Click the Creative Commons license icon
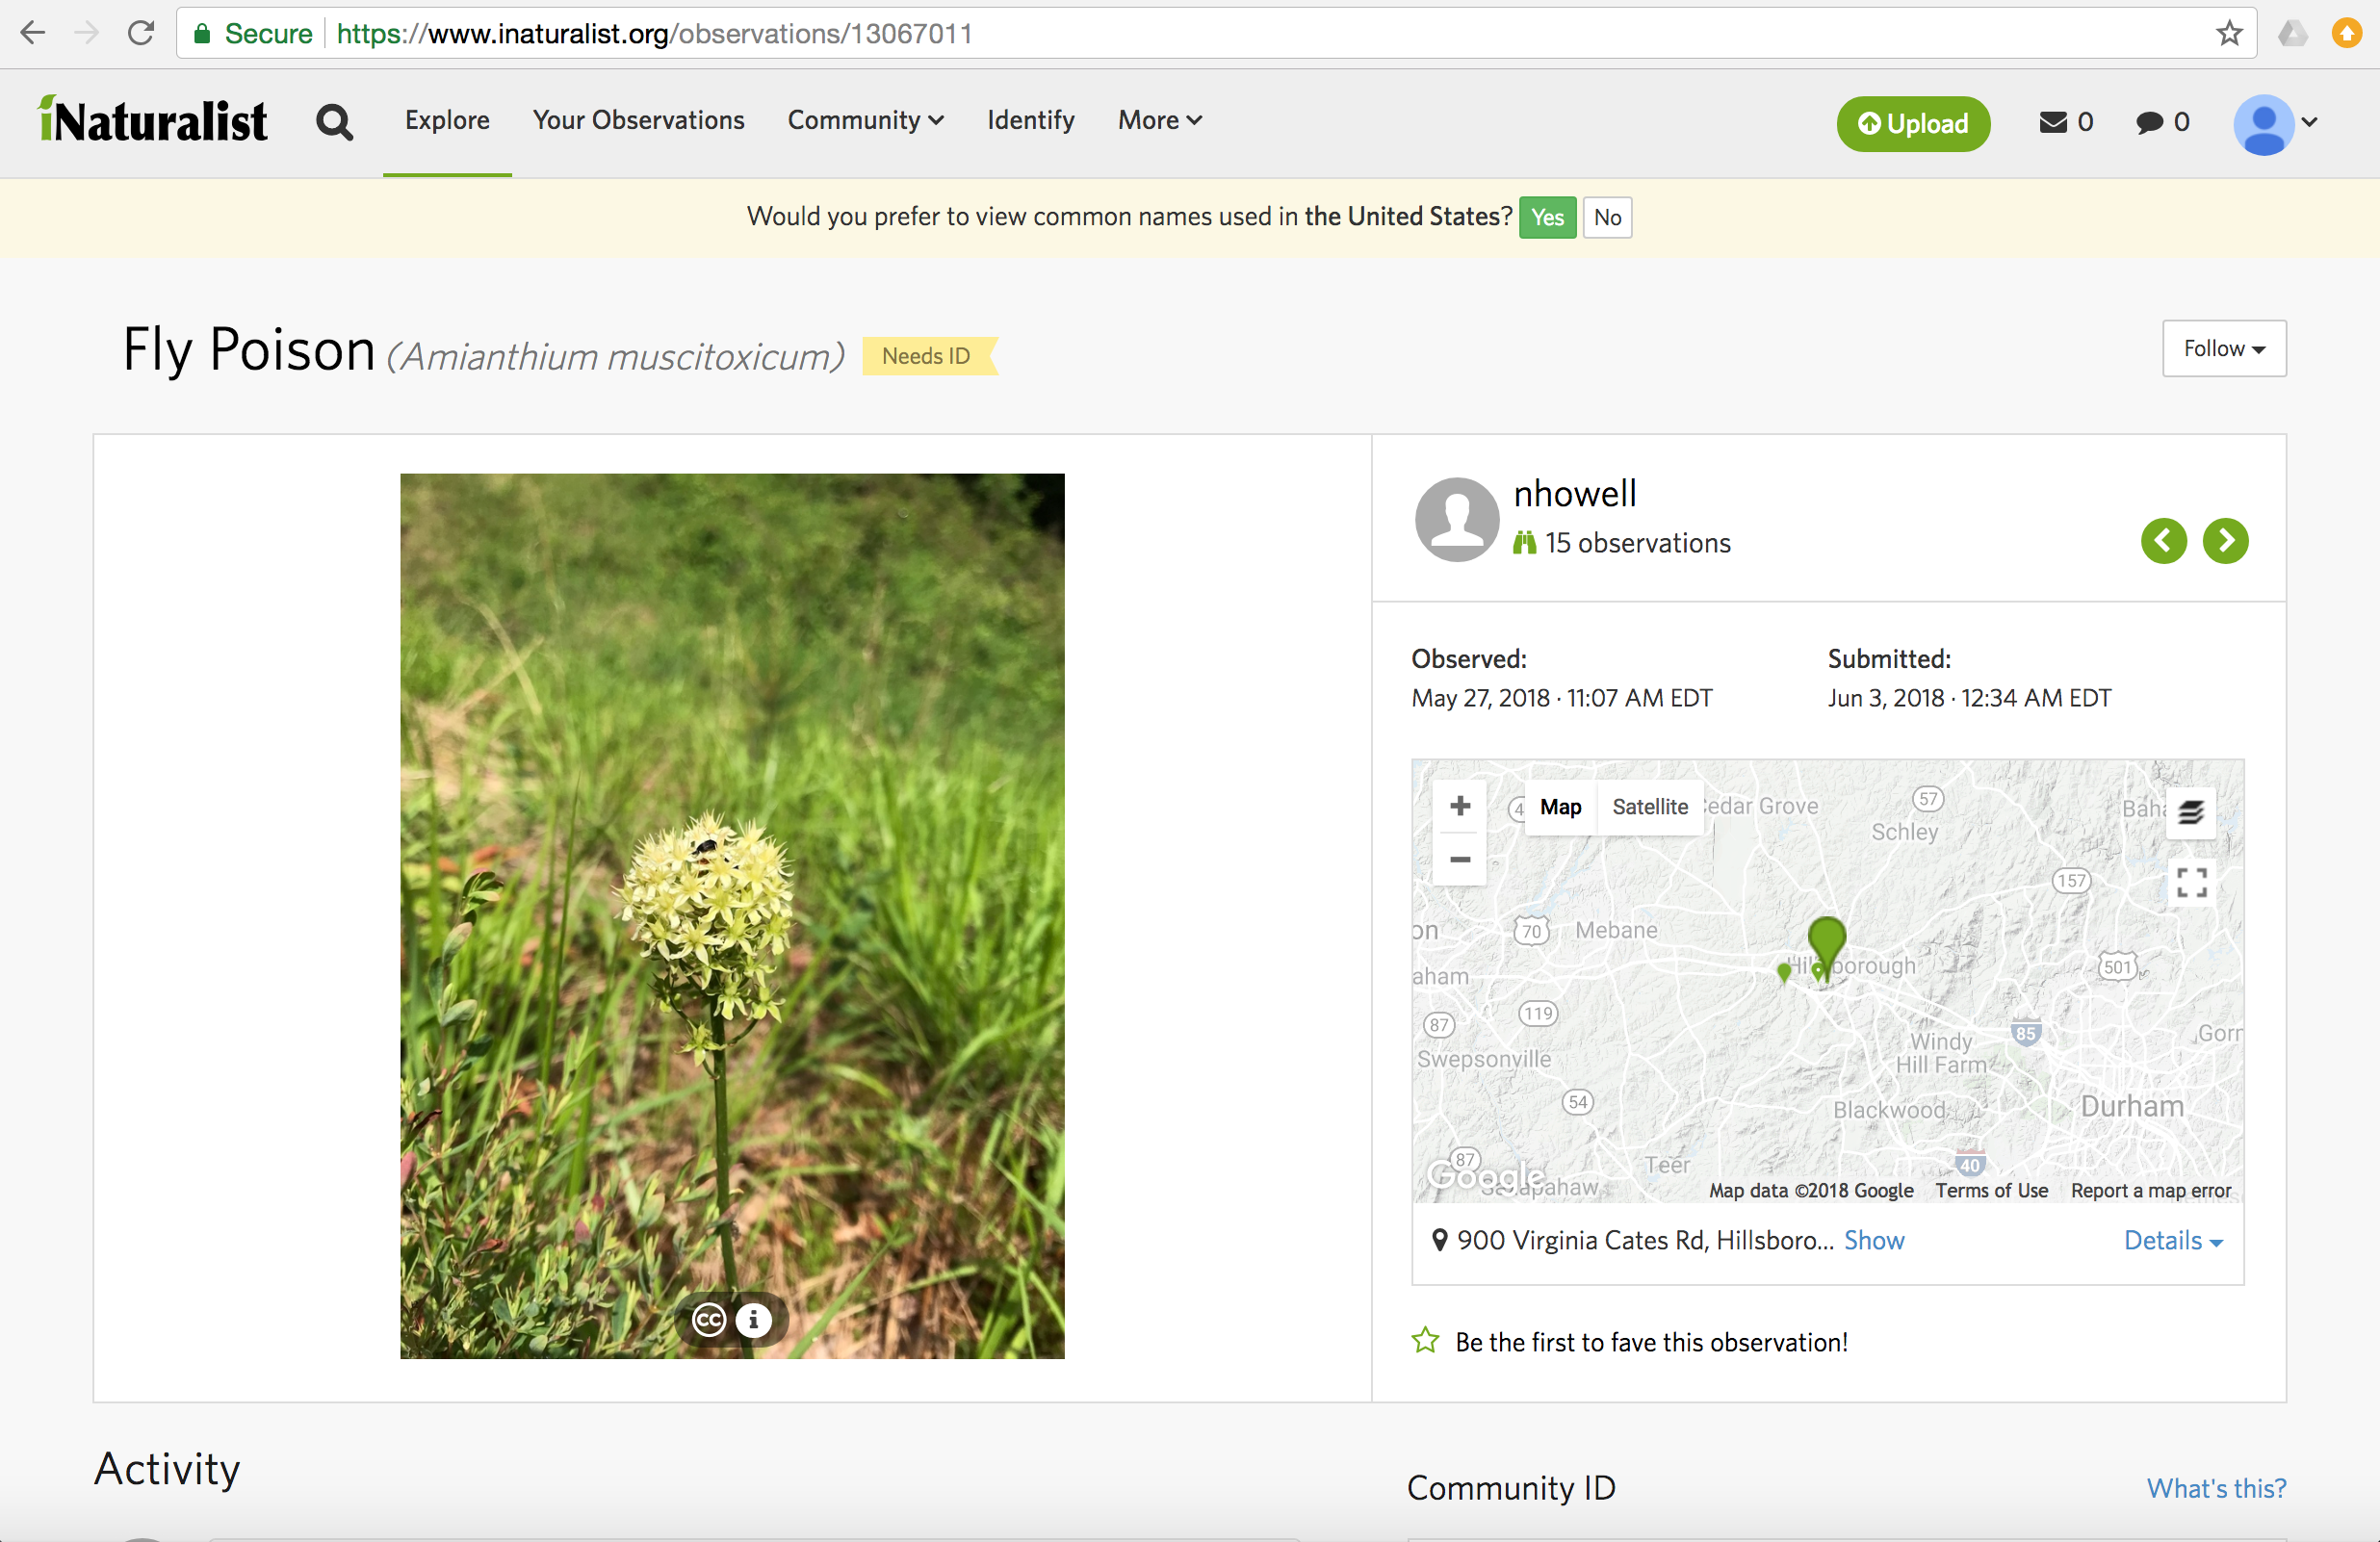Viewport: 2380px width, 1542px height. coord(709,1320)
